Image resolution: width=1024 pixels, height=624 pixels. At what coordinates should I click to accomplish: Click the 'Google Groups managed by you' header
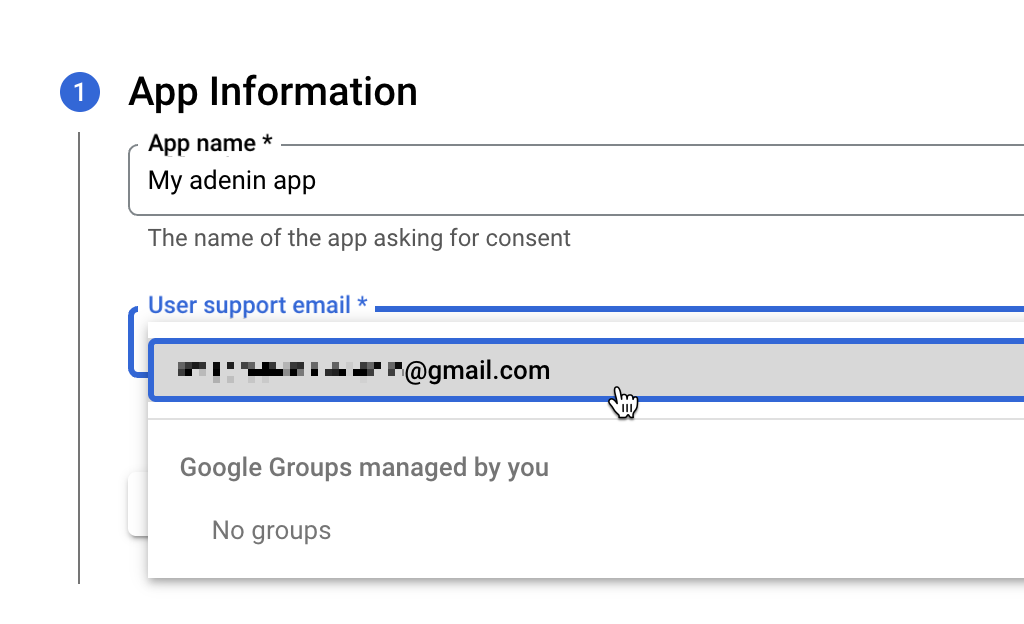(364, 467)
